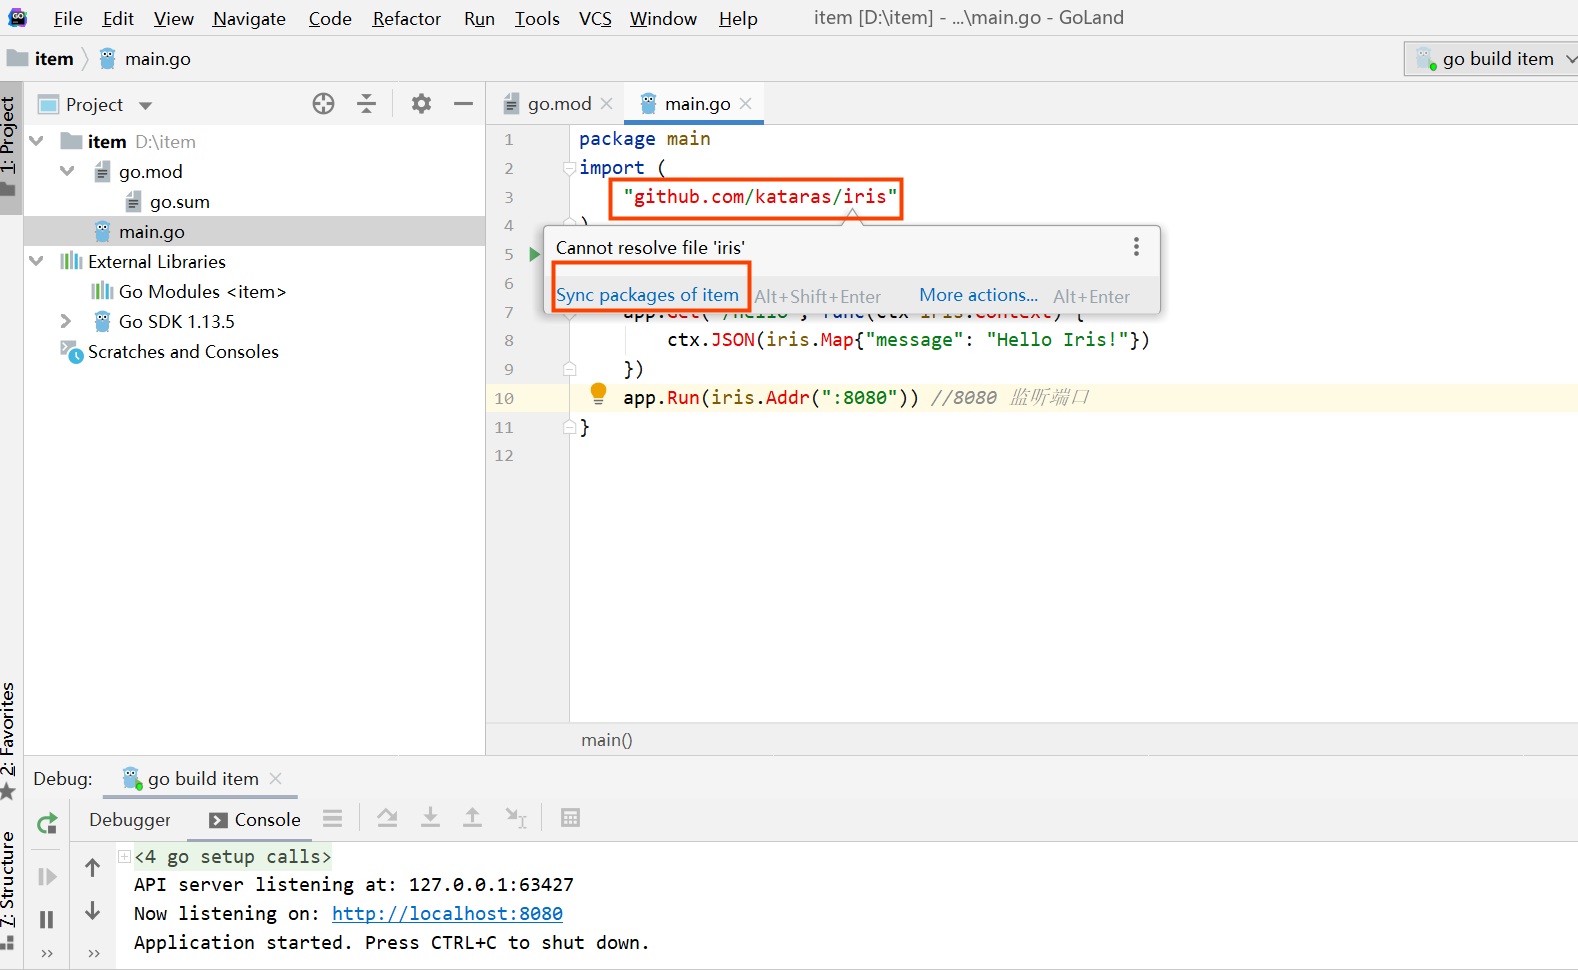The image size is (1578, 970).
Task: Click up arrow in console toolbar
Action: tap(92, 867)
